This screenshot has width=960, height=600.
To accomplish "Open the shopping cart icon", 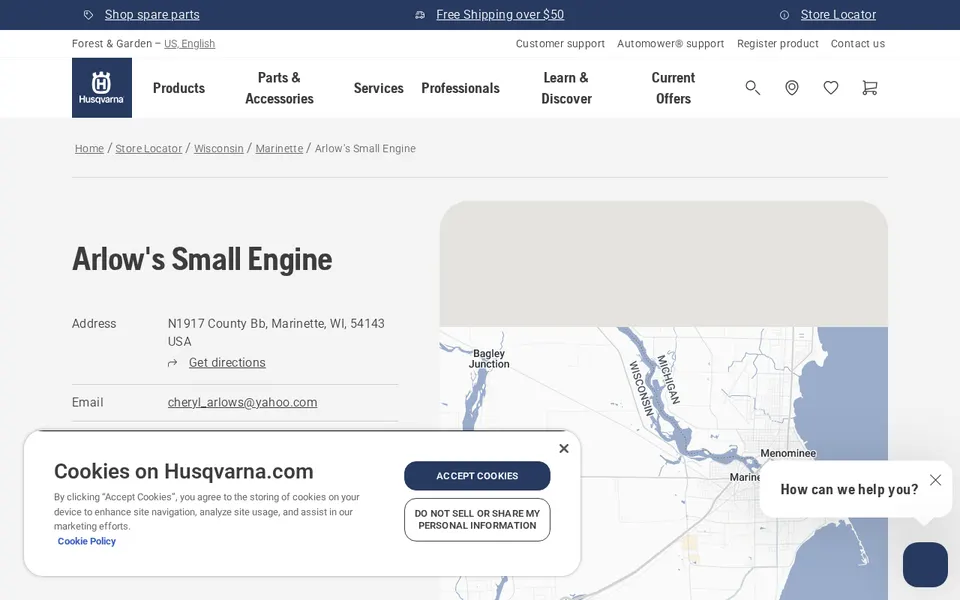I will (869, 88).
